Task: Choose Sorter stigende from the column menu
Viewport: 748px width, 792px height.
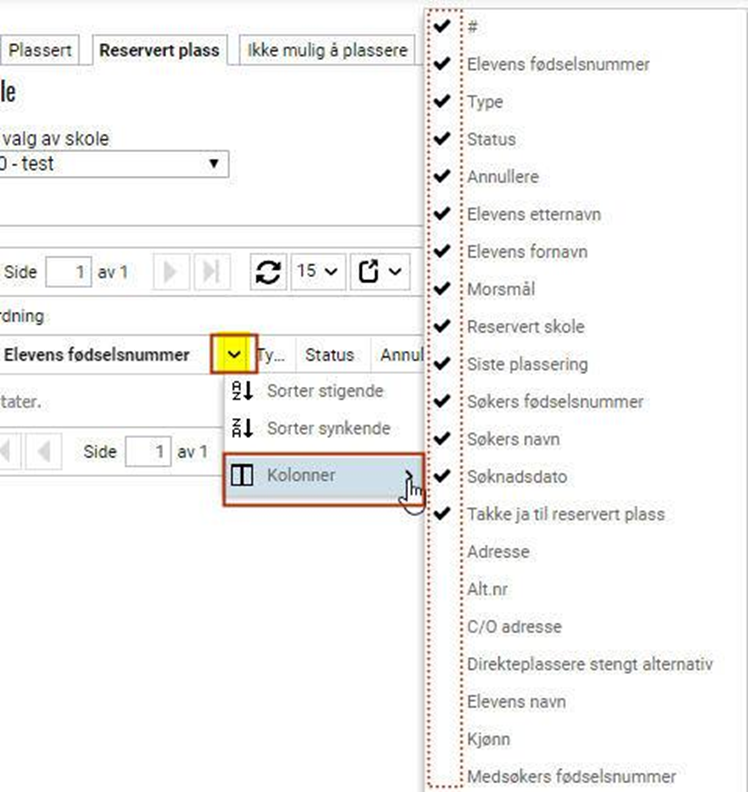Action: (324, 391)
